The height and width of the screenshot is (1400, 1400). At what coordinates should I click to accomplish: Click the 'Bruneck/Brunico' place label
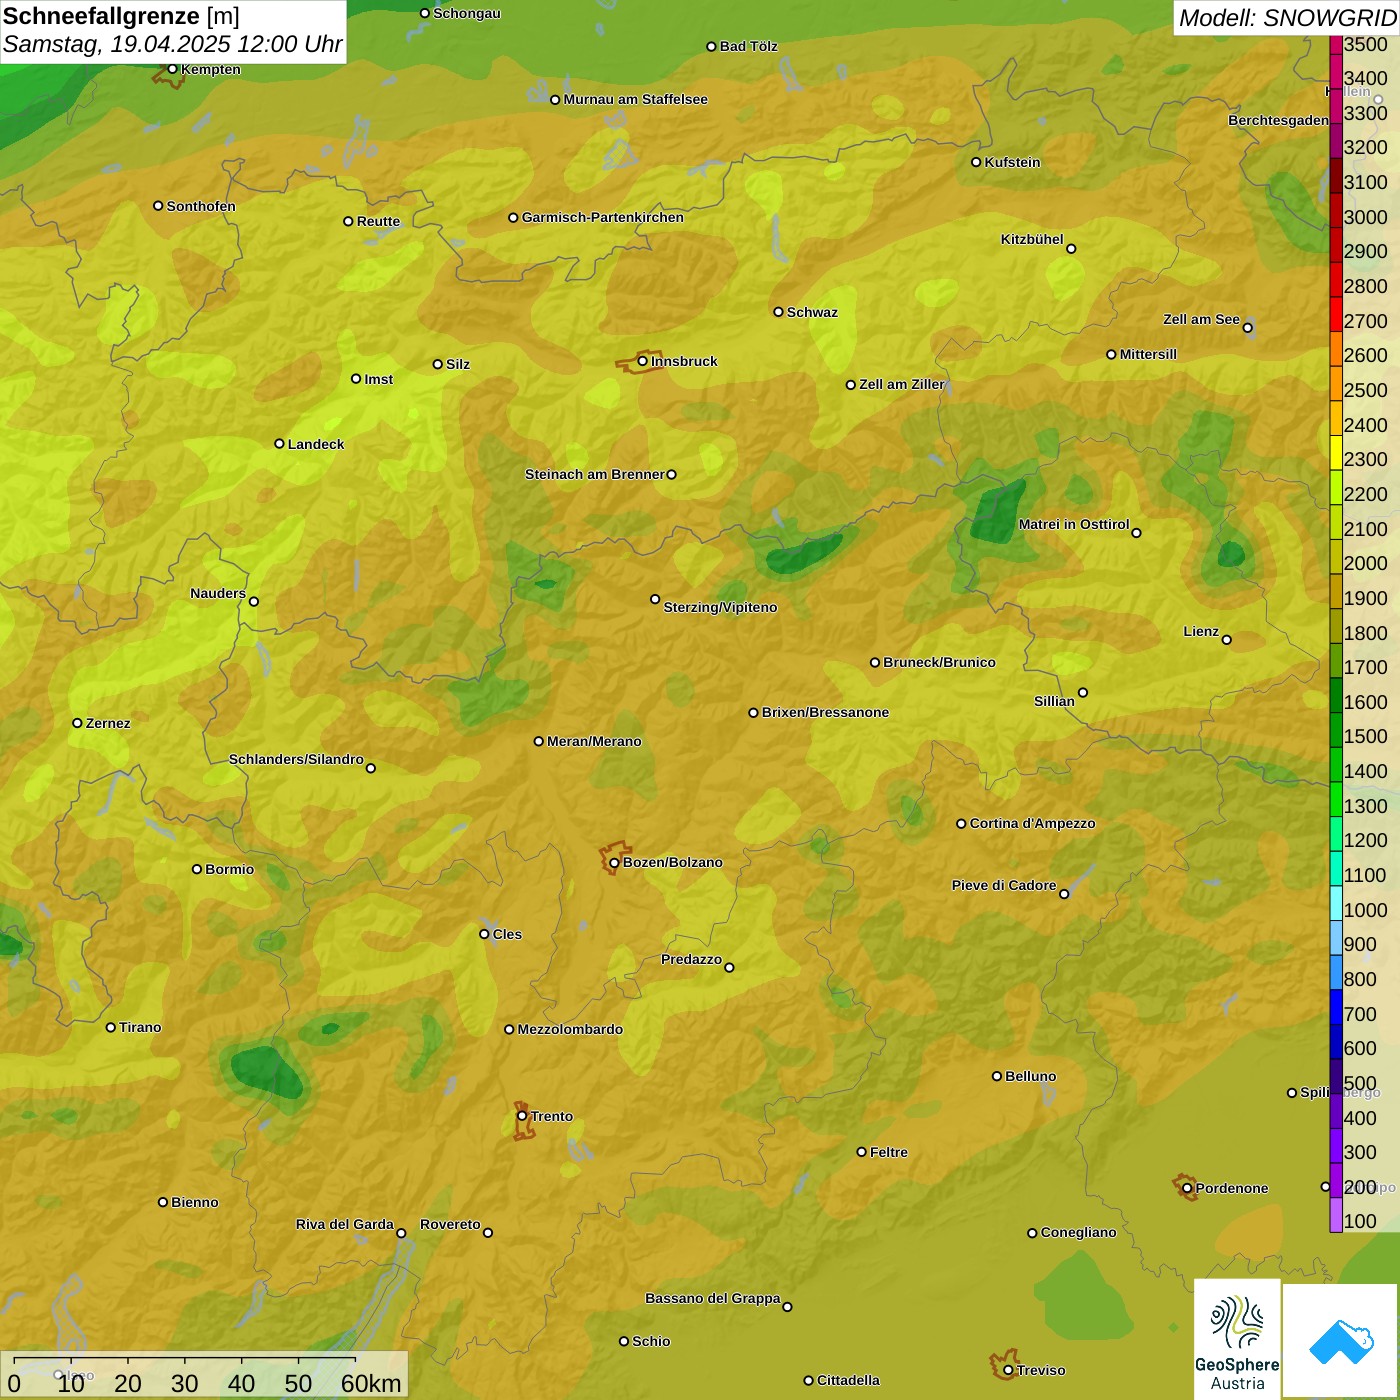pos(939,662)
